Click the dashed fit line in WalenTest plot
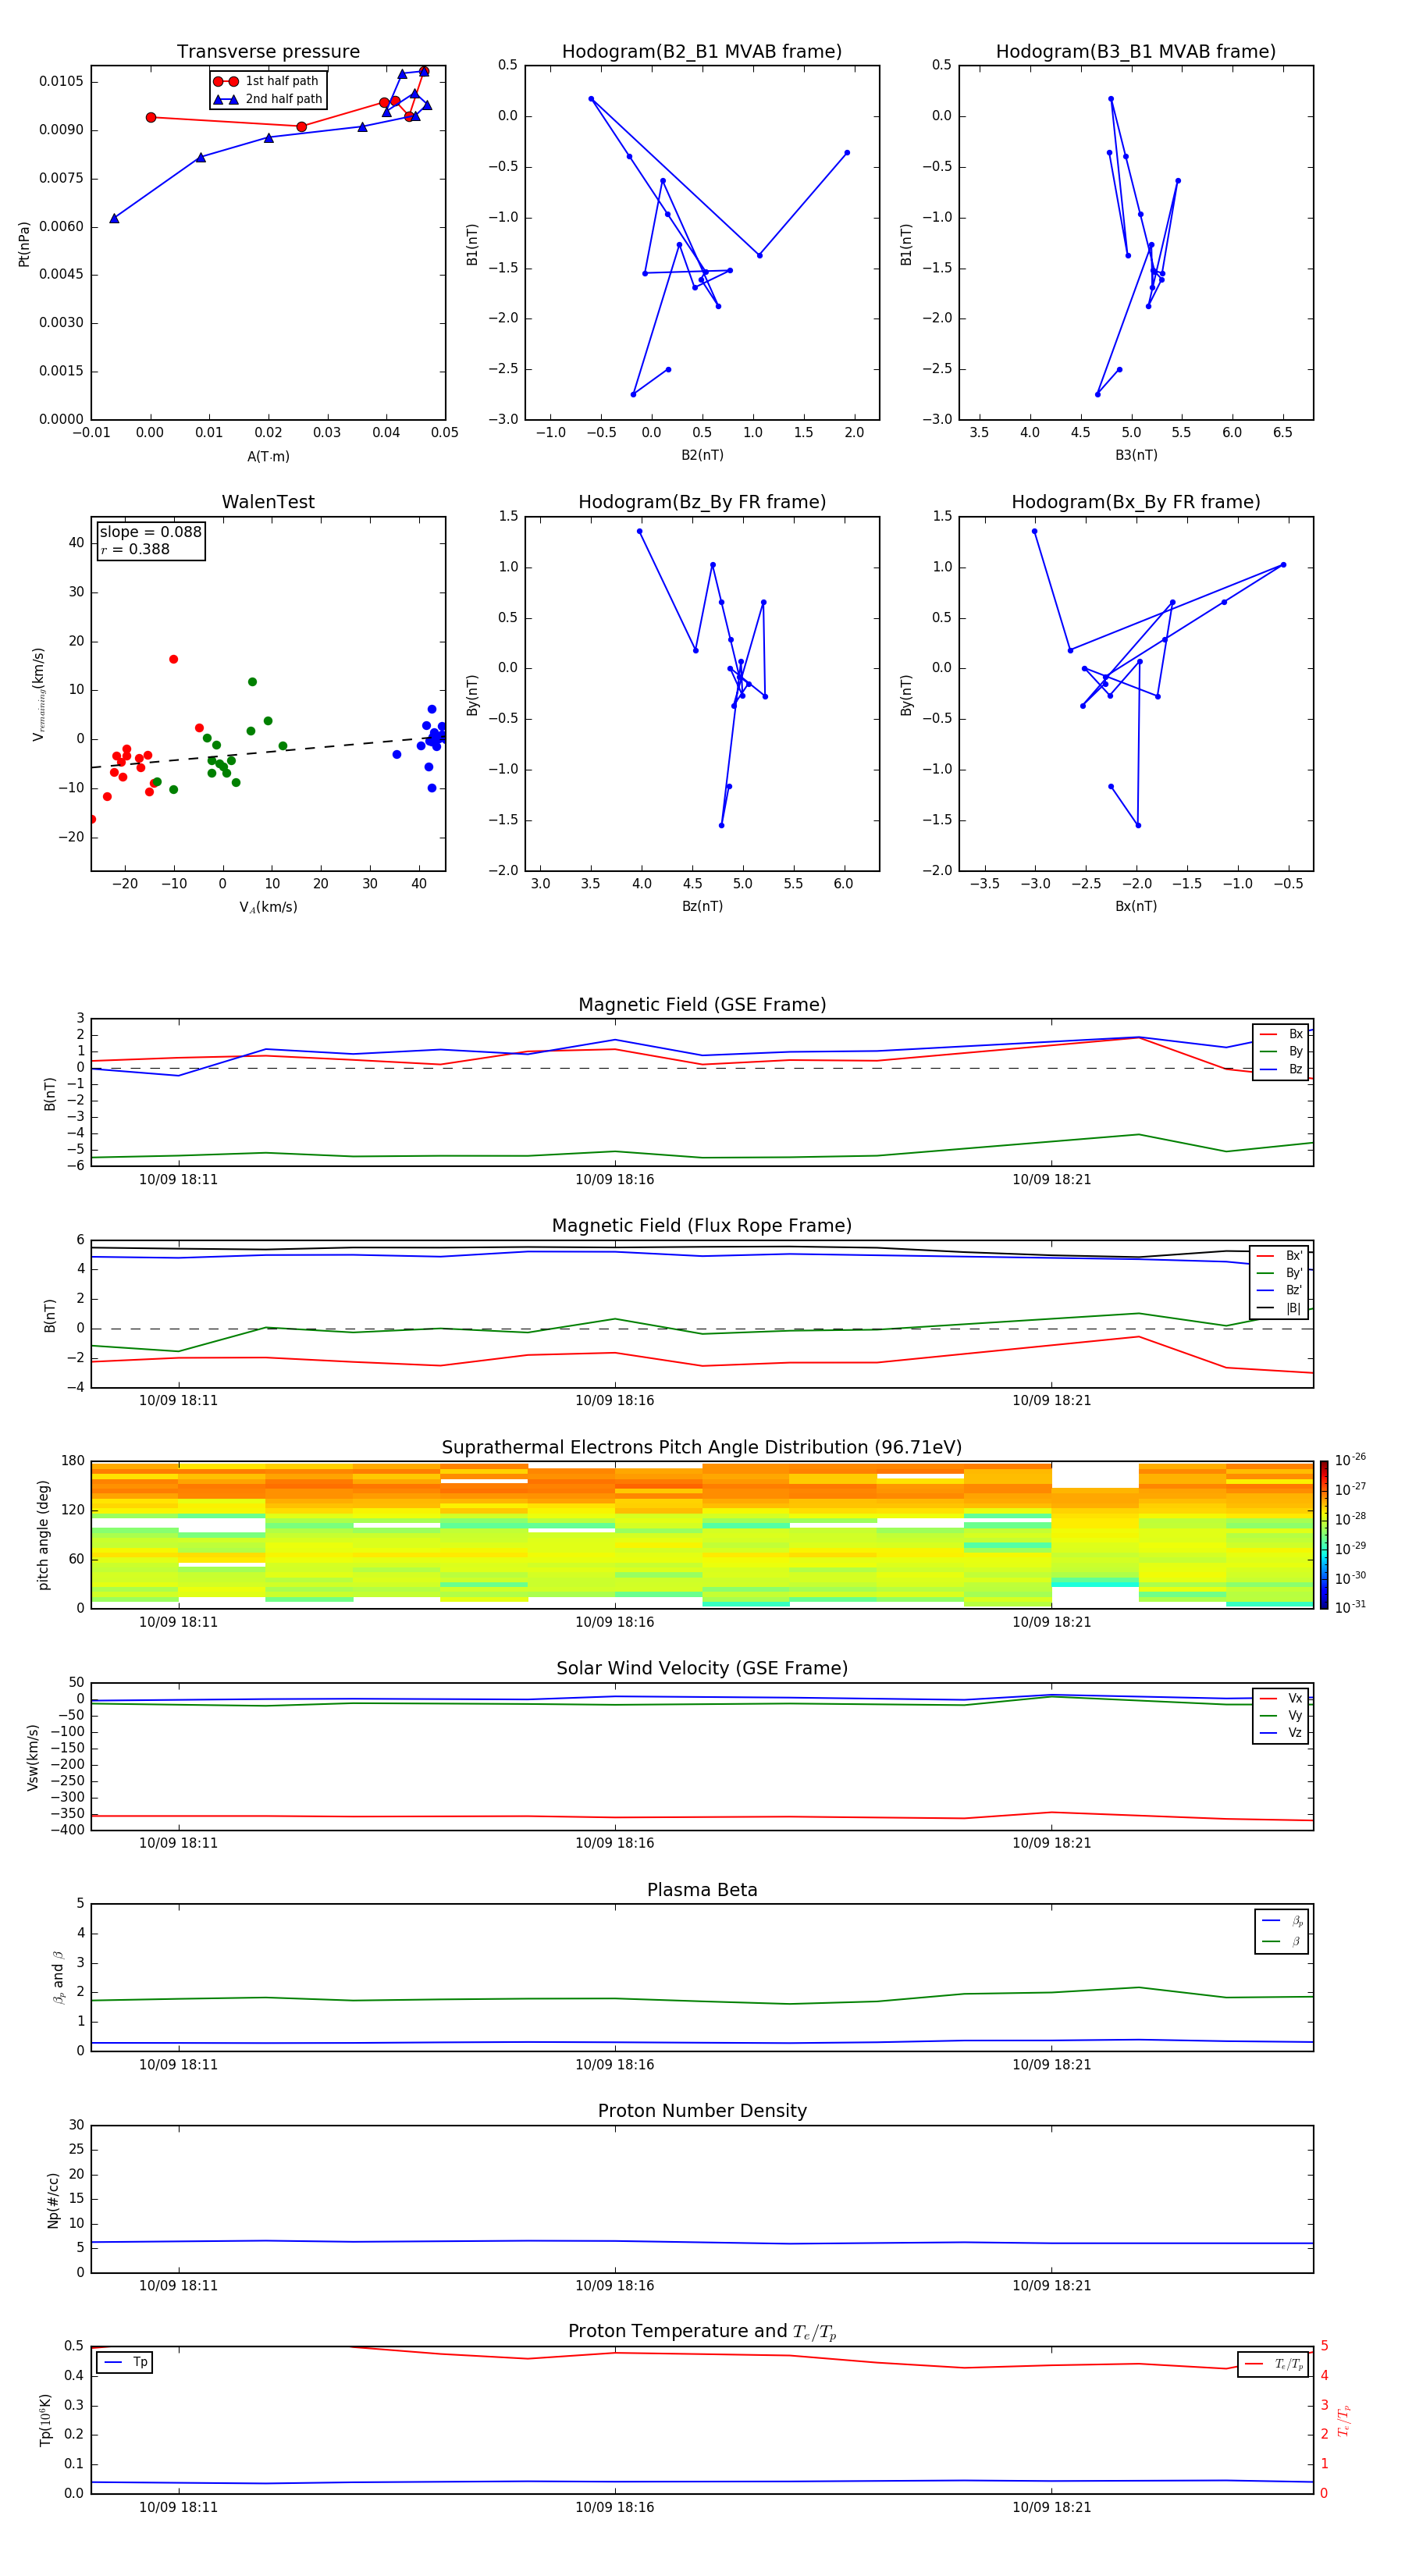The height and width of the screenshot is (2576, 1405). click(268, 752)
